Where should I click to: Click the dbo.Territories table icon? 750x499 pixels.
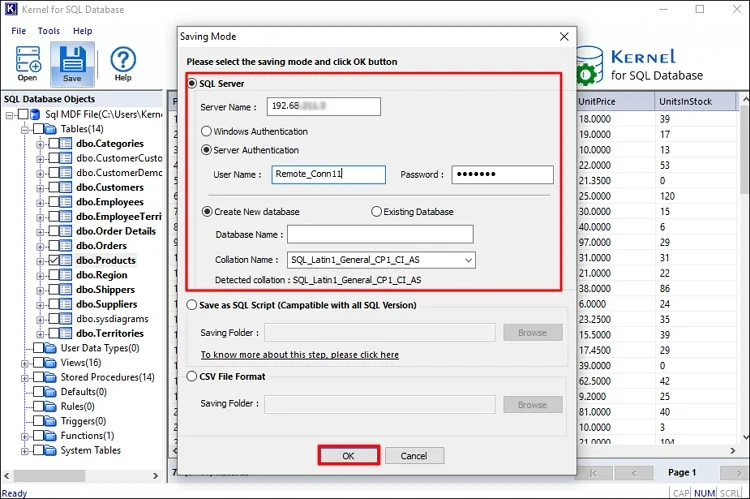pos(66,333)
